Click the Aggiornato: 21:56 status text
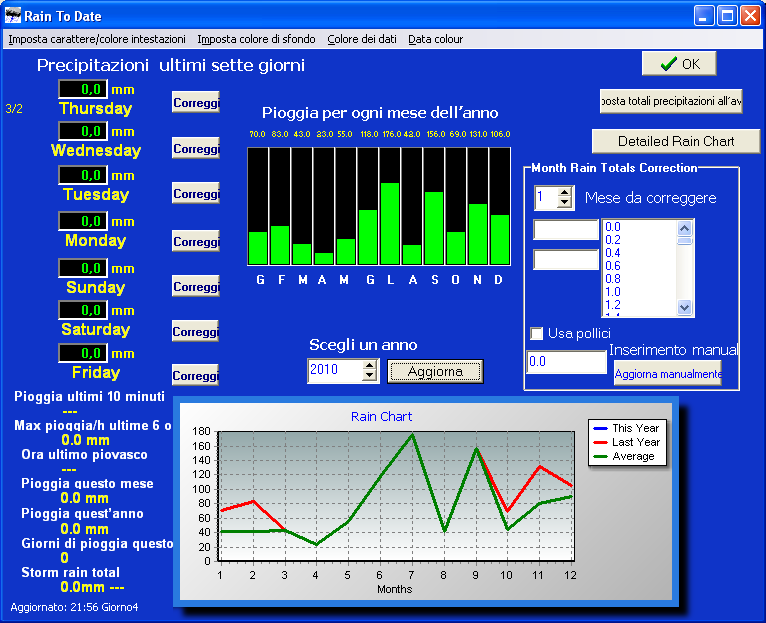The width and height of the screenshot is (766, 623). coord(74,607)
